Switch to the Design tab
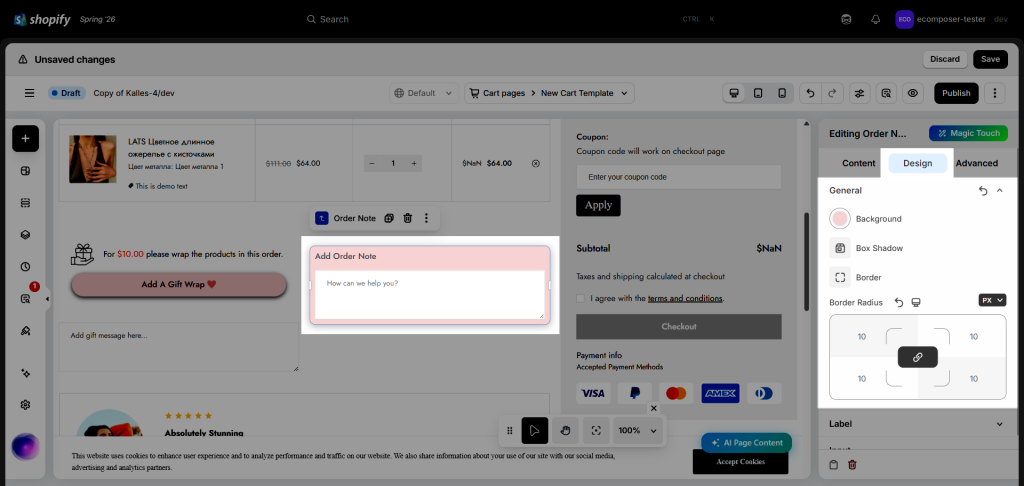The width and height of the screenshot is (1024, 486). [x=918, y=163]
